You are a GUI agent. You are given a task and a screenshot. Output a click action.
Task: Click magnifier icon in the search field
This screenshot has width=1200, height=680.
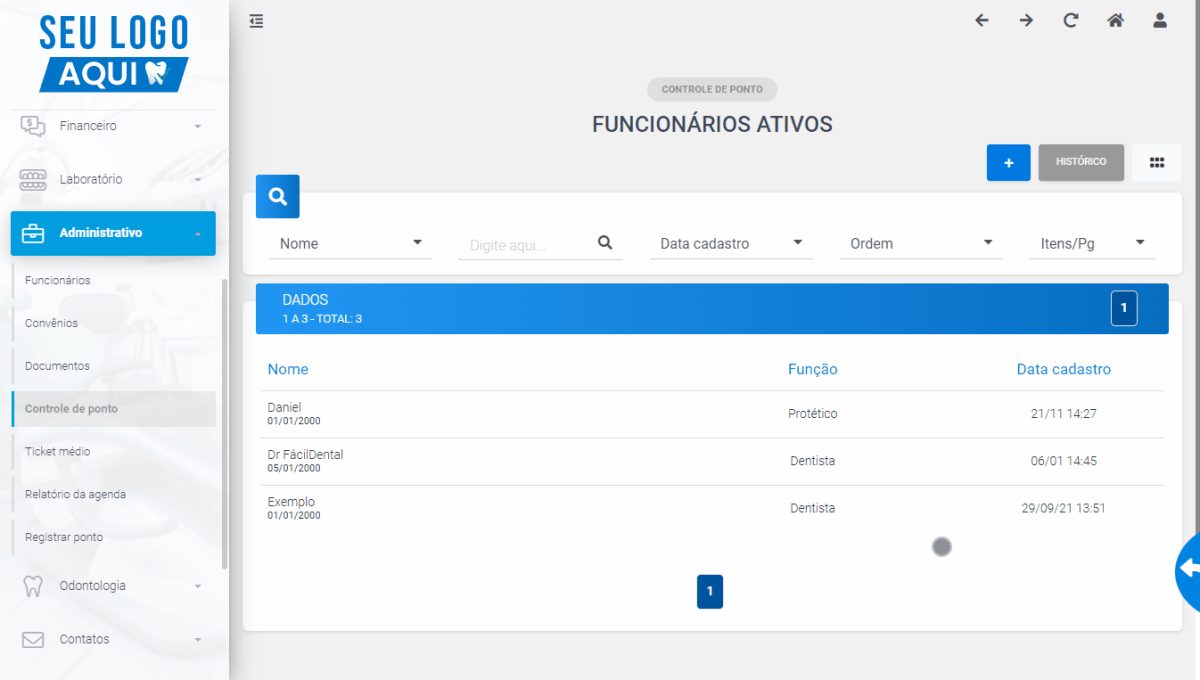pos(605,242)
